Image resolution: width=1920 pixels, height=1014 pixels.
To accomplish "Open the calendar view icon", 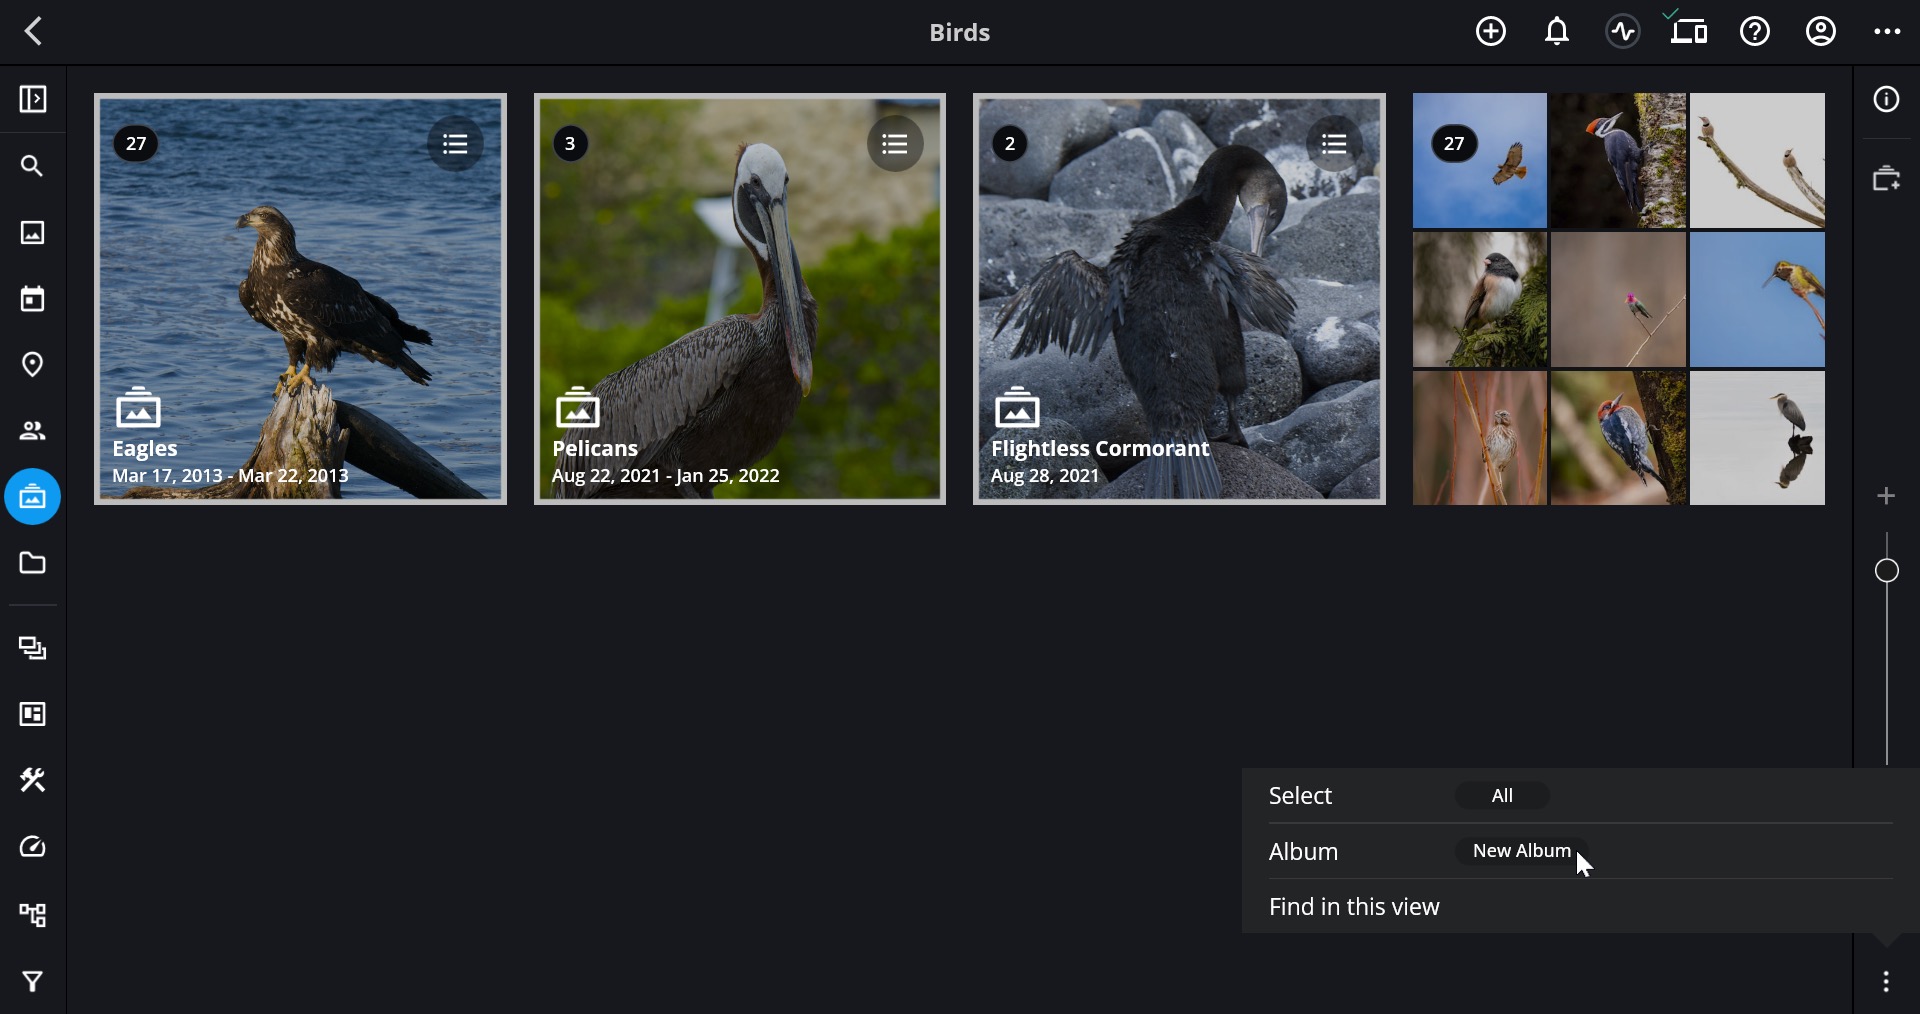I will pos(33,298).
